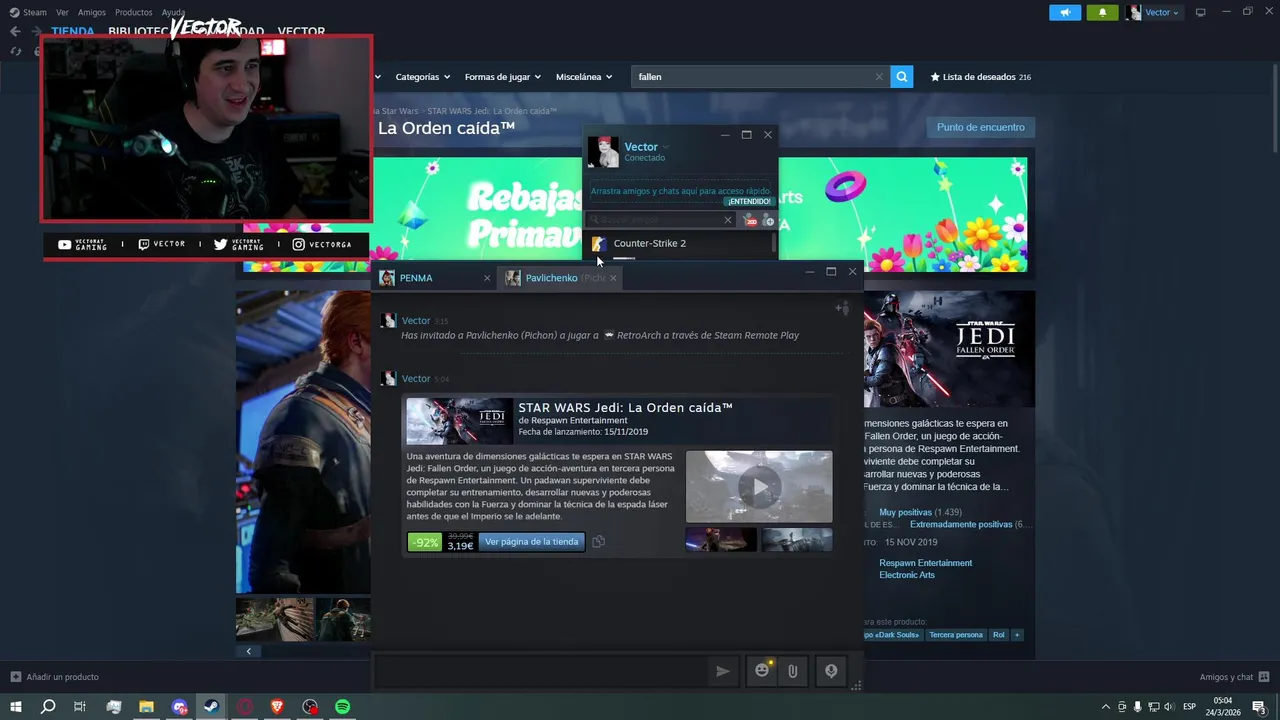
Task: Click the Big Picture display icon
Action: coord(1201,13)
